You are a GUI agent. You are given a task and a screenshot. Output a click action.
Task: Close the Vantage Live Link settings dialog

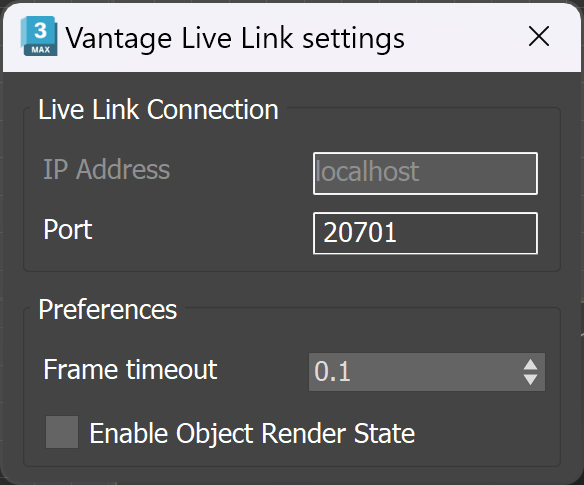[539, 37]
